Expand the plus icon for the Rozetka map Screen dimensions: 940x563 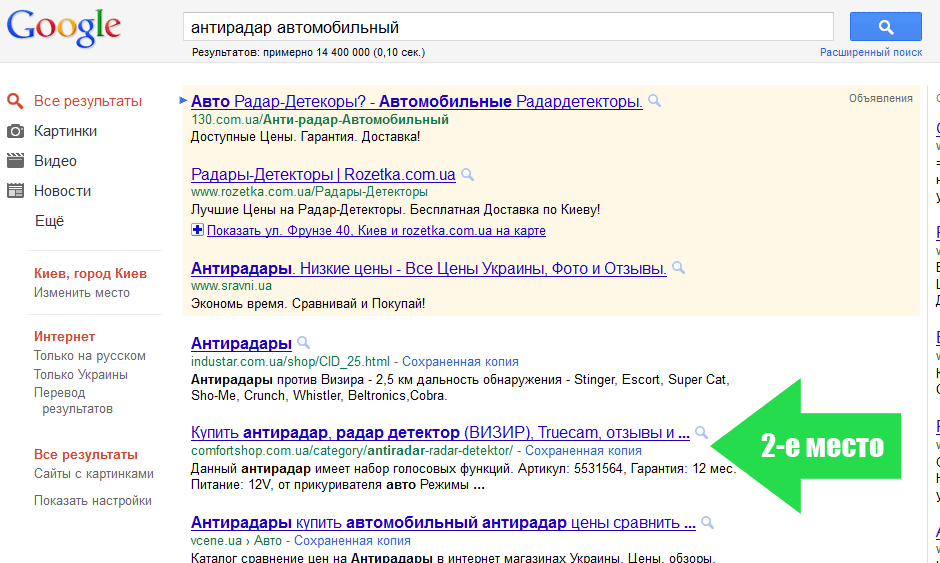click(x=197, y=230)
